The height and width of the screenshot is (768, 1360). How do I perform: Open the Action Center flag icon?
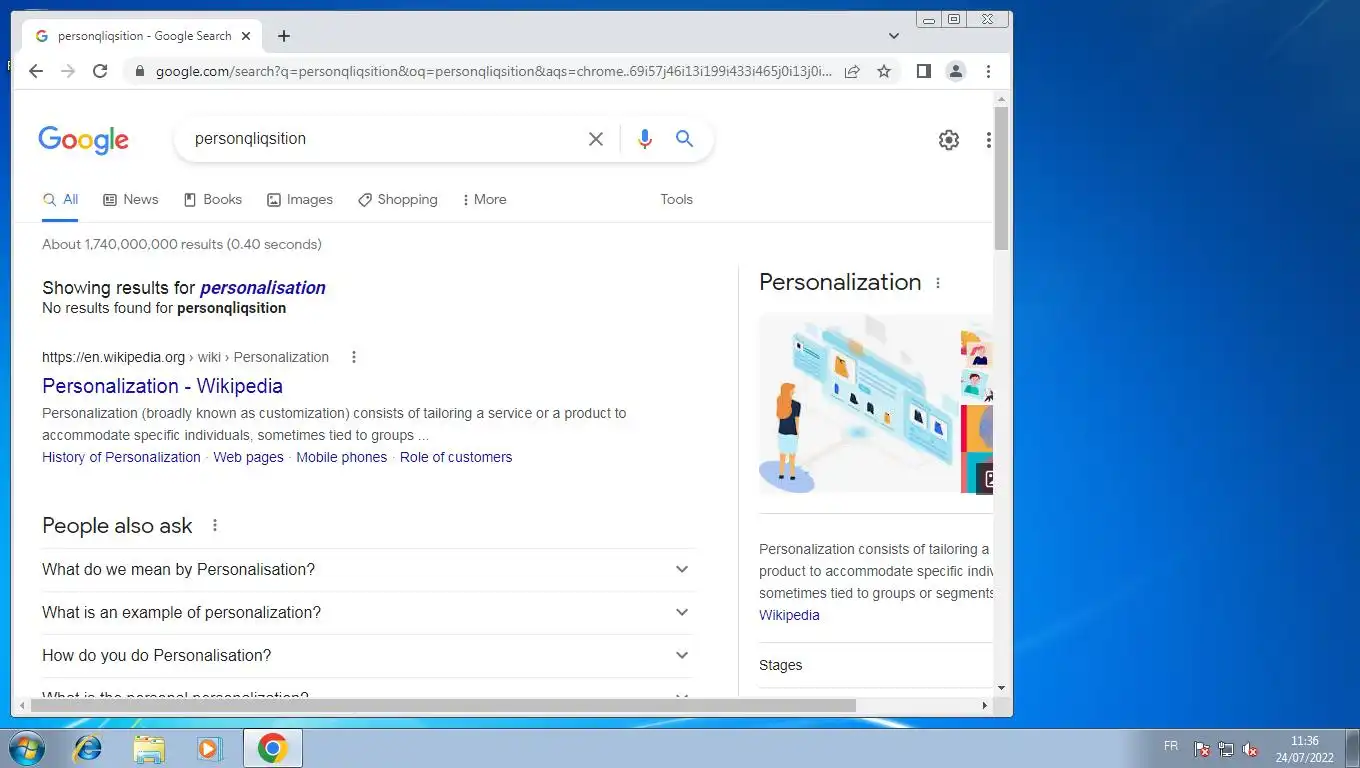1202,749
